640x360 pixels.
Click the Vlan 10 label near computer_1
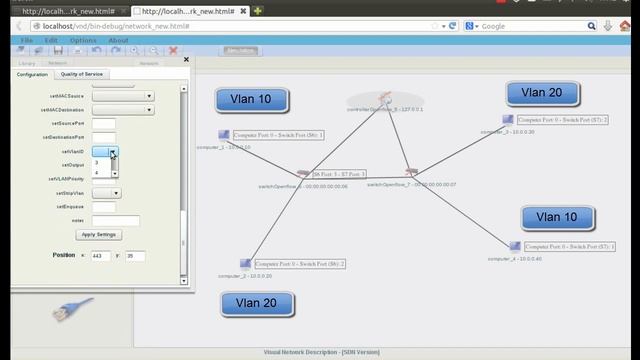click(x=252, y=100)
